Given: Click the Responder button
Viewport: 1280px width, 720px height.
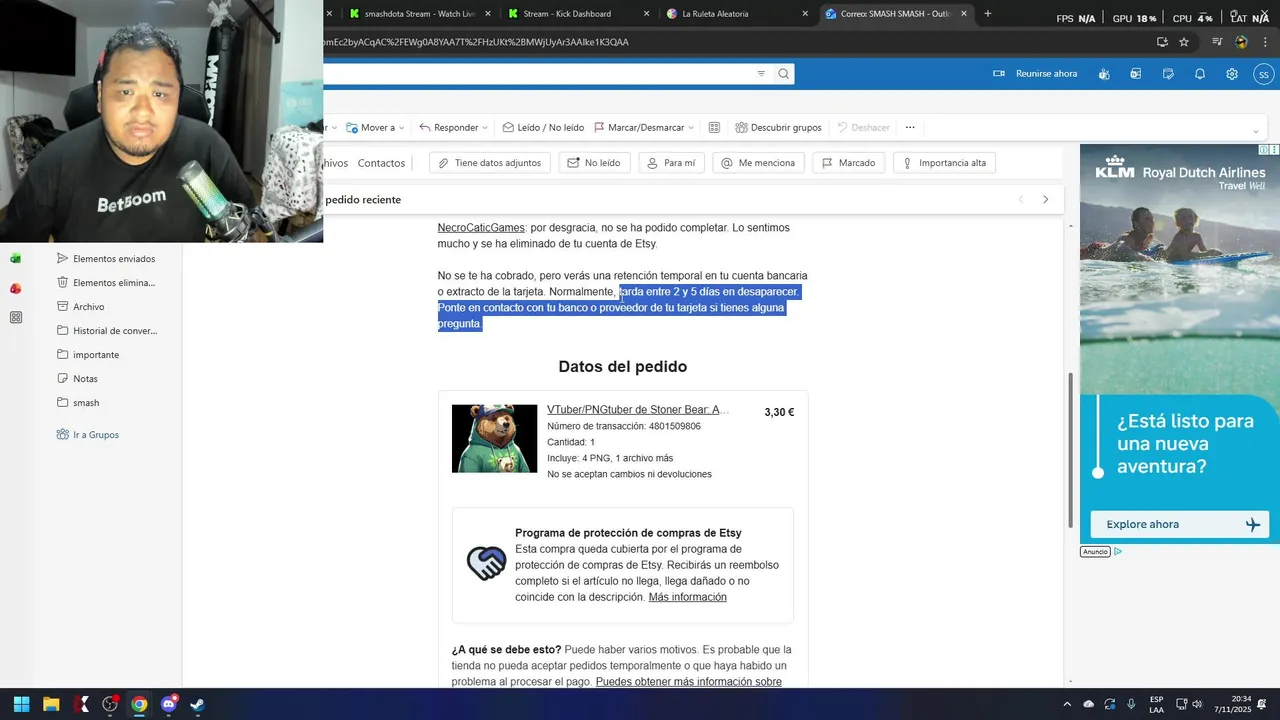Looking at the screenshot, I should tap(449, 128).
